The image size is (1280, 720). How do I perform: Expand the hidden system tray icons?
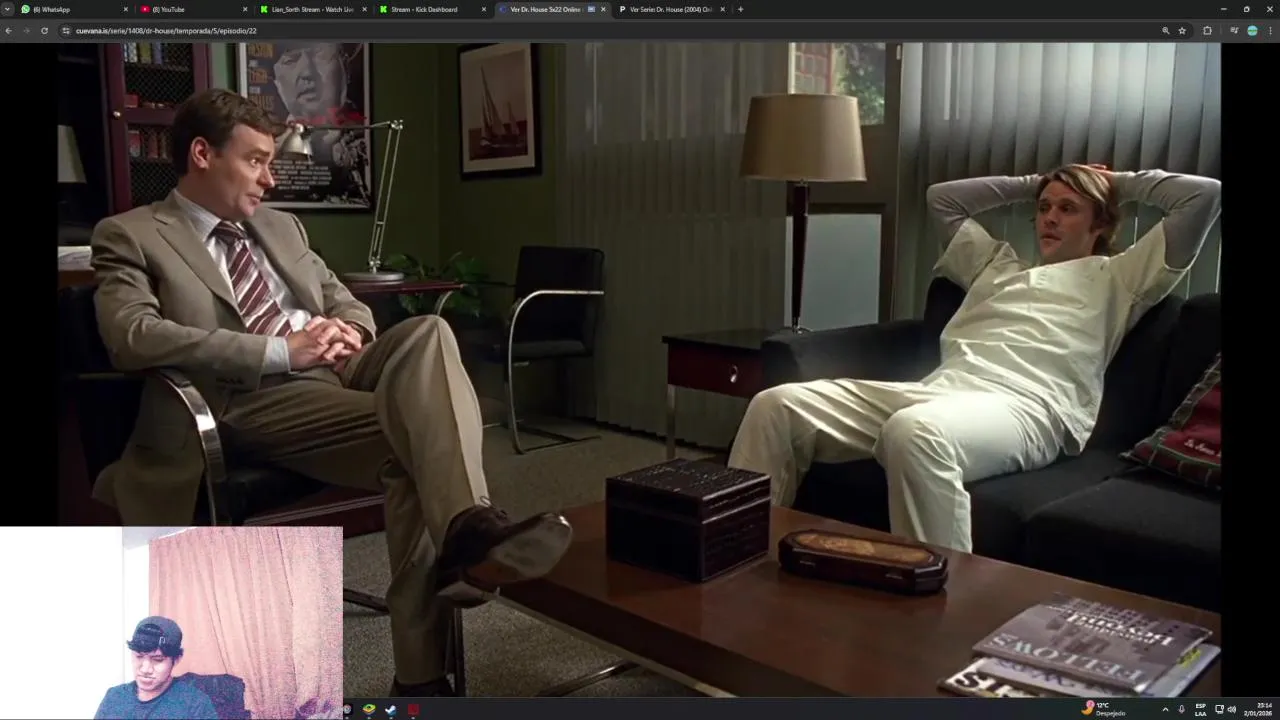tap(1165, 709)
